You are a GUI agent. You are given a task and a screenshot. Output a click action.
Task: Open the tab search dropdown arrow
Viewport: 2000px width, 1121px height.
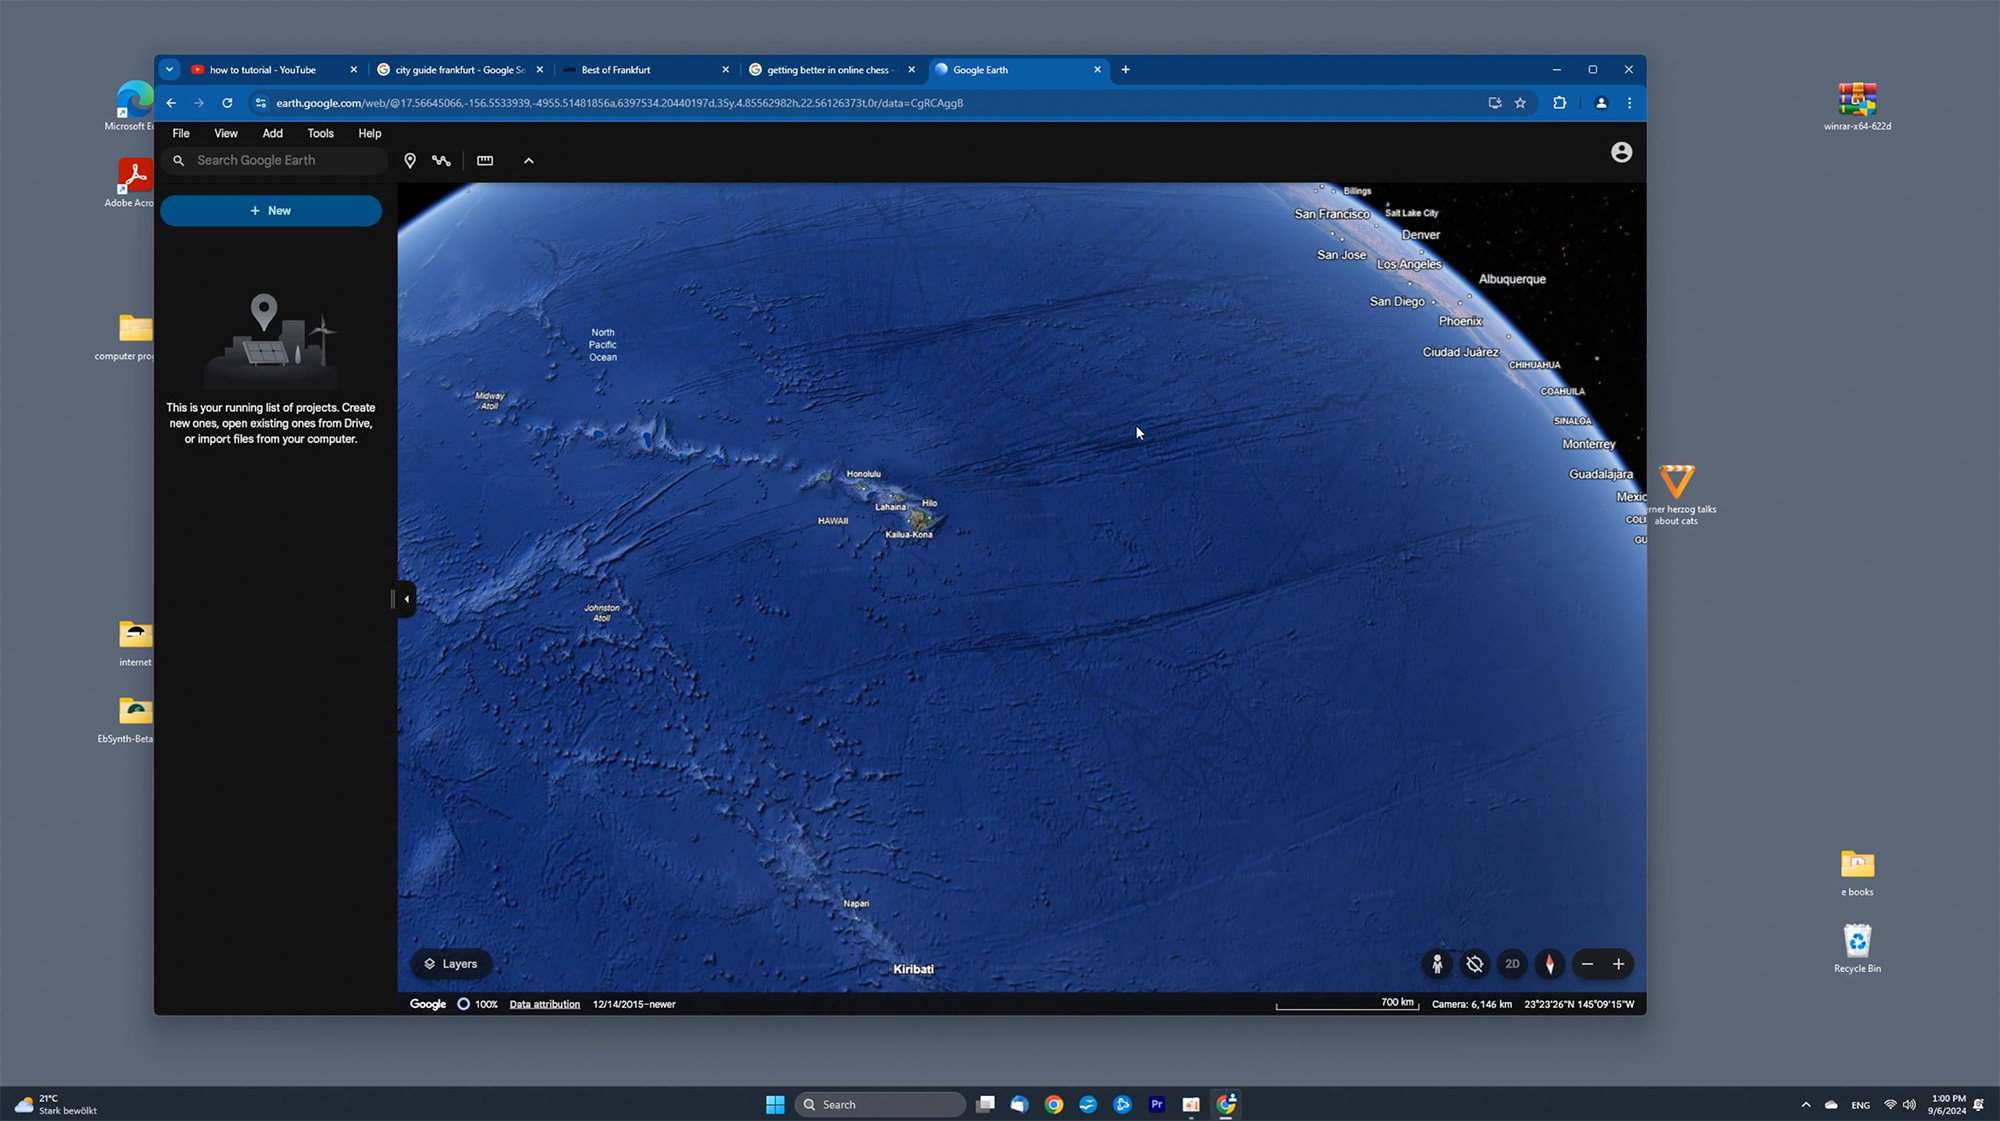tap(169, 70)
